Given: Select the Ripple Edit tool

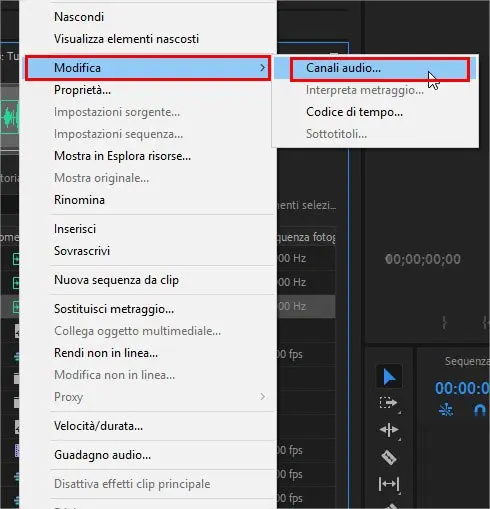Looking at the screenshot, I should point(389,430).
